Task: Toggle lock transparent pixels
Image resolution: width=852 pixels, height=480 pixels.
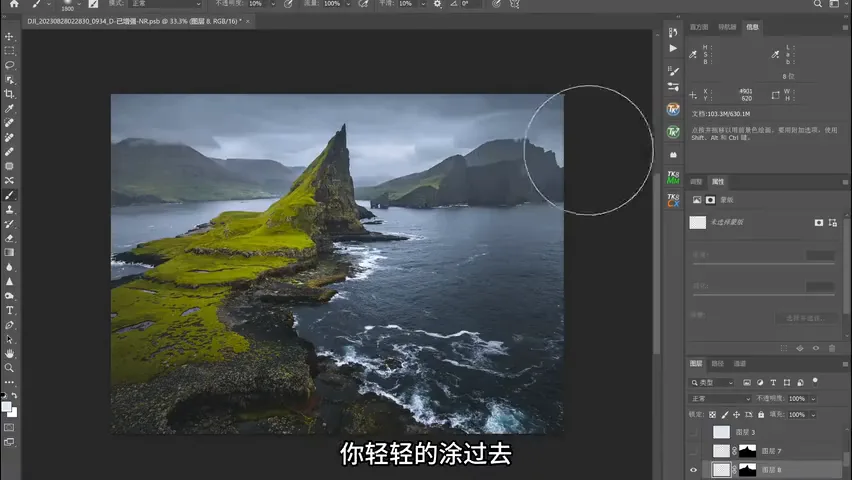Action: (x=712, y=415)
